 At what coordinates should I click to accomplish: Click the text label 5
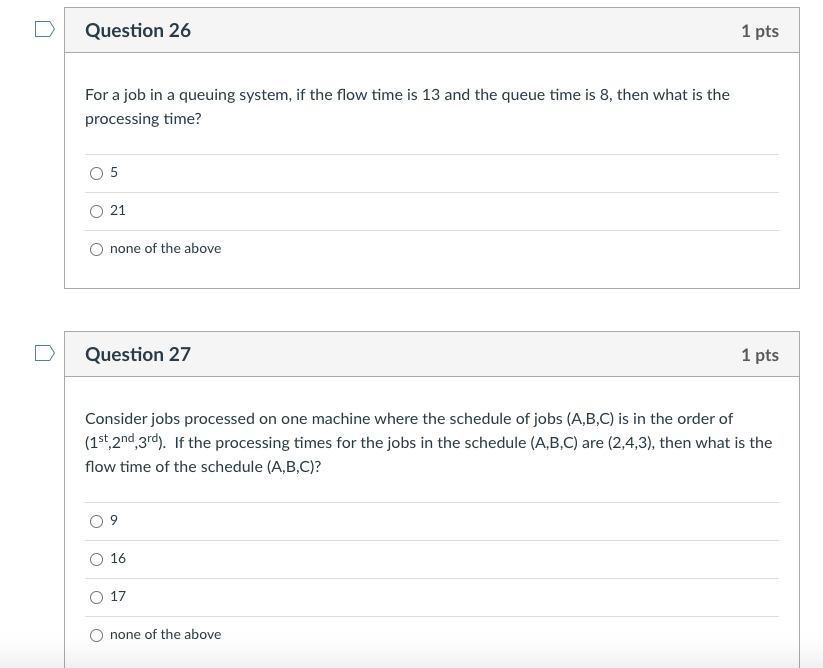pyautogui.click(x=113, y=173)
